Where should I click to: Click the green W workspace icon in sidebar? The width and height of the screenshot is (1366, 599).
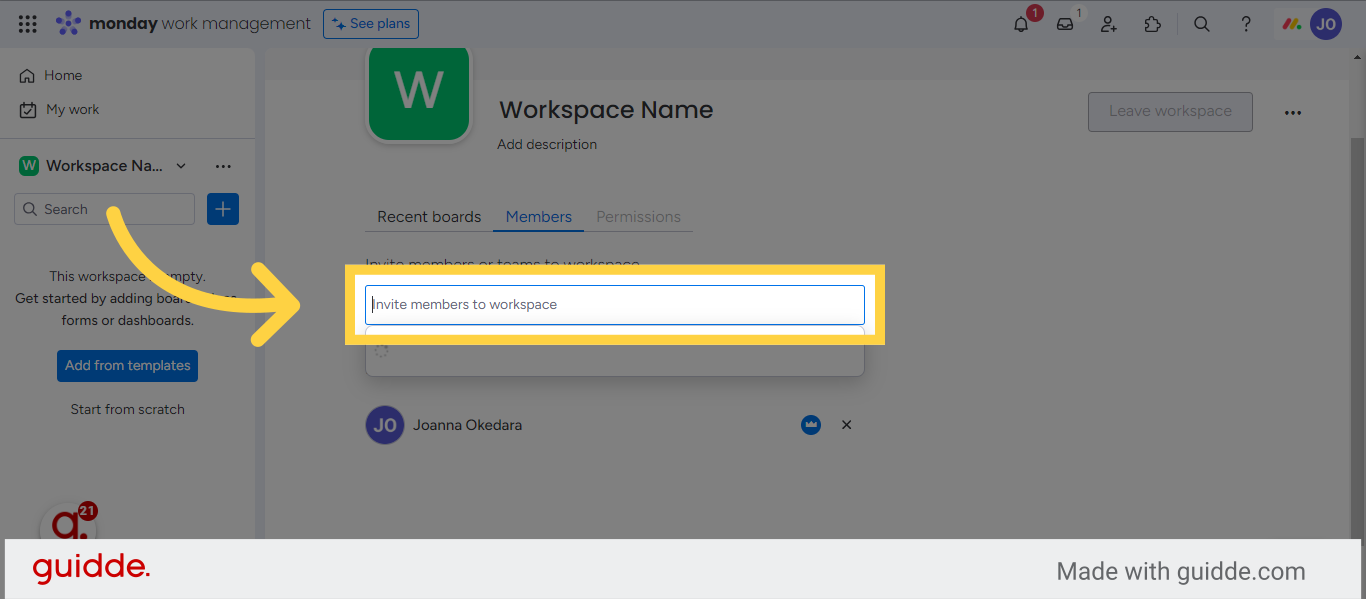tap(29, 166)
